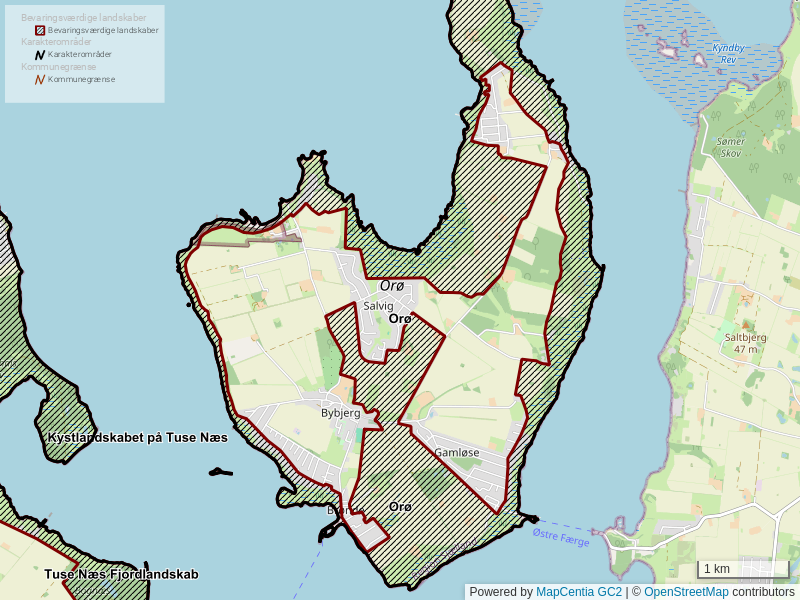Open the OpenStreetMap attribution link
800x600 pixels.
click(686, 592)
